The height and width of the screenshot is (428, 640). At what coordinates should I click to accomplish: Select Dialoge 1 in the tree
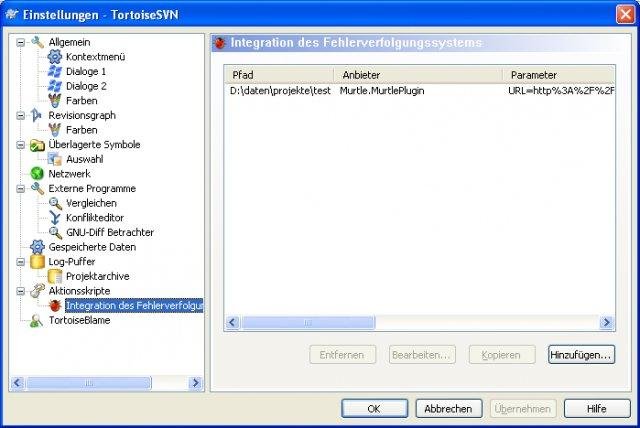pos(86,71)
